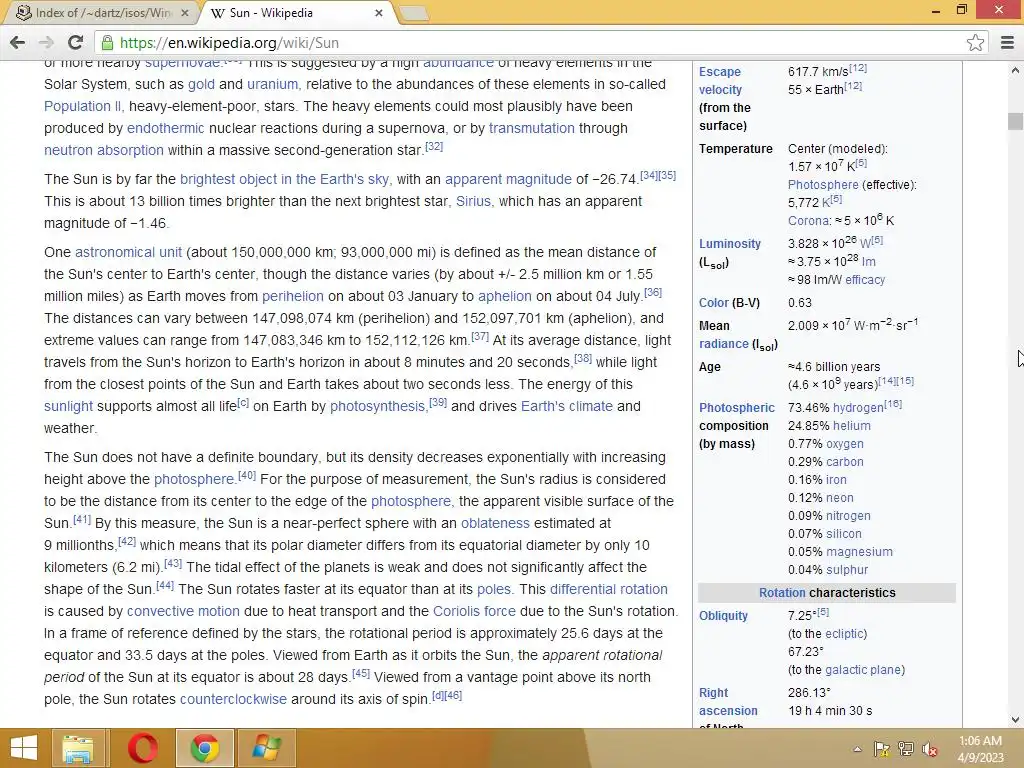This screenshot has height=768, width=1024.
Task: Show hidden system tray icons
Action: (x=857, y=749)
